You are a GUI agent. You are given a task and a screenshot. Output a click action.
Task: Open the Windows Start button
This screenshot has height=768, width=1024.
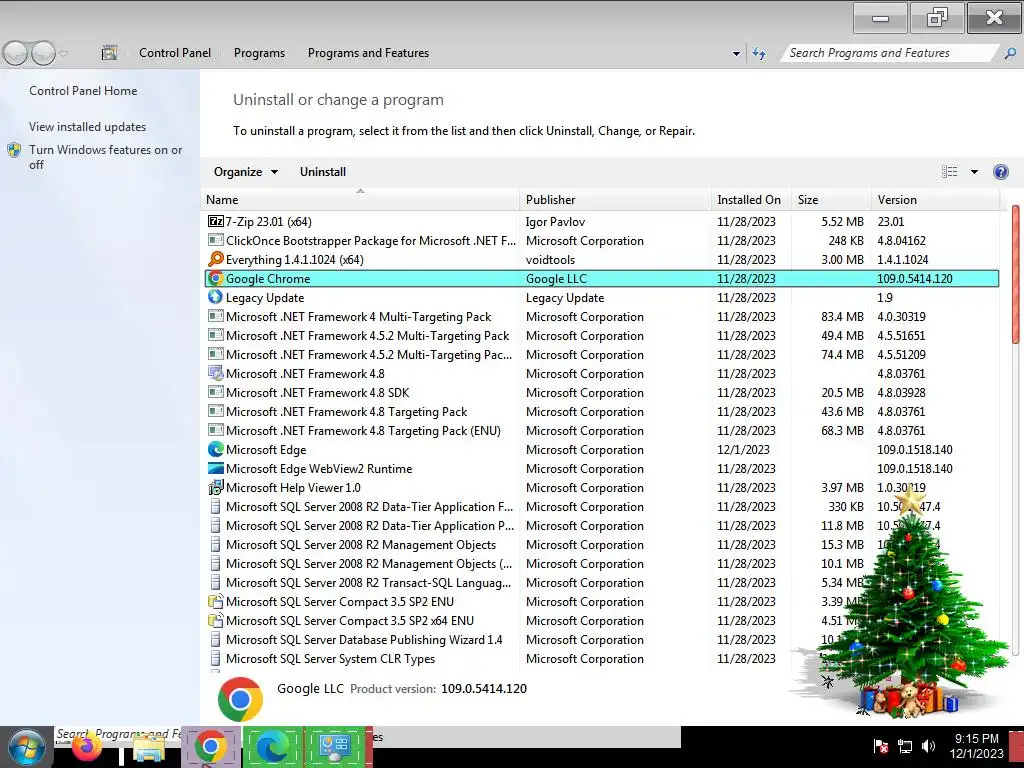coord(27,747)
